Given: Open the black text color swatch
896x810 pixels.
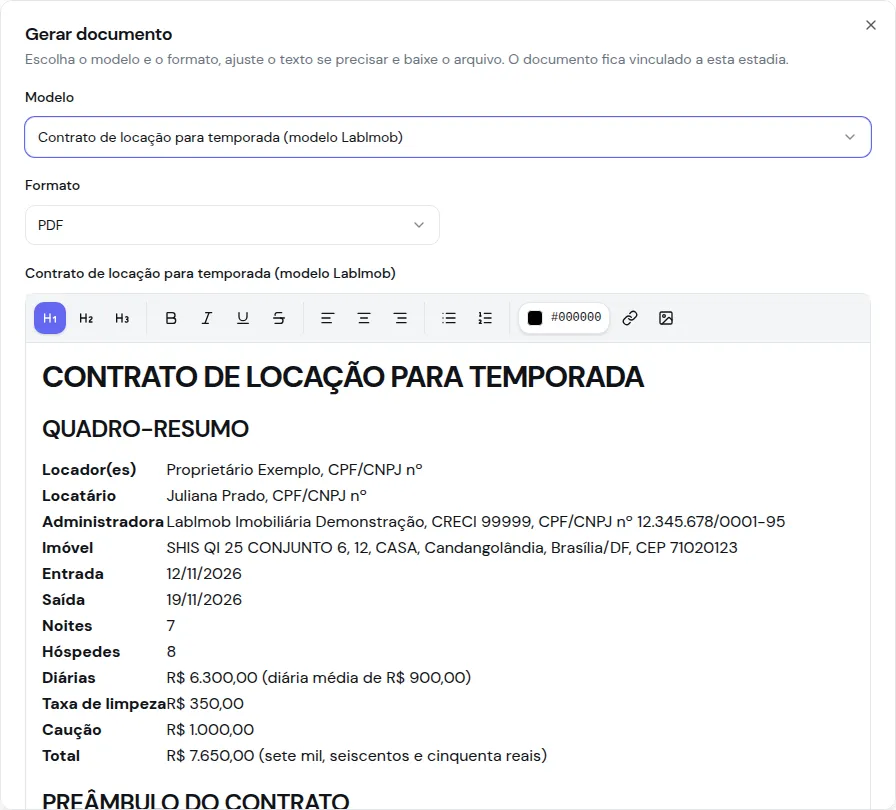Looking at the screenshot, I should (535, 318).
